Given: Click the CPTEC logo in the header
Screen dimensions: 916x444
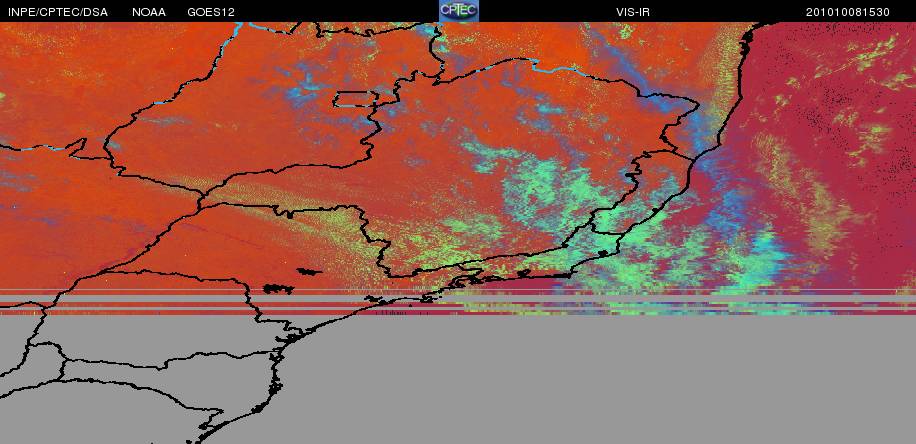Looking at the screenshot, I should pyautogui.click(x=459, y=11).
